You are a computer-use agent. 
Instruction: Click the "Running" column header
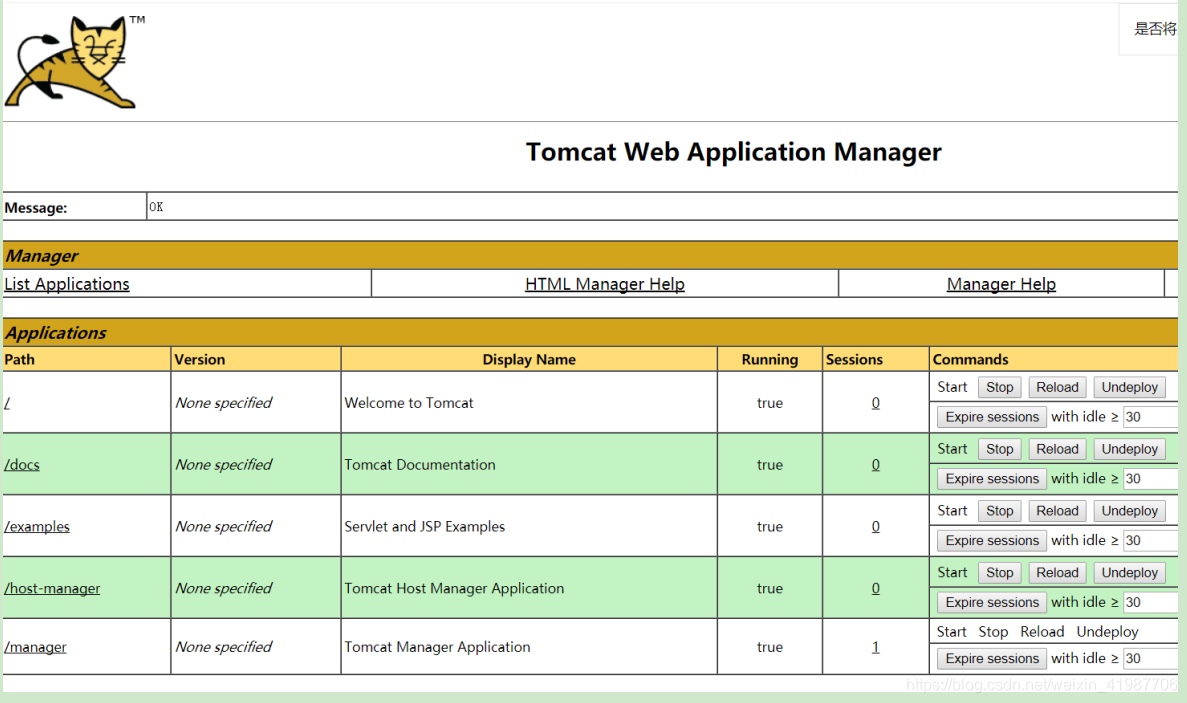(x=770, y=359)
